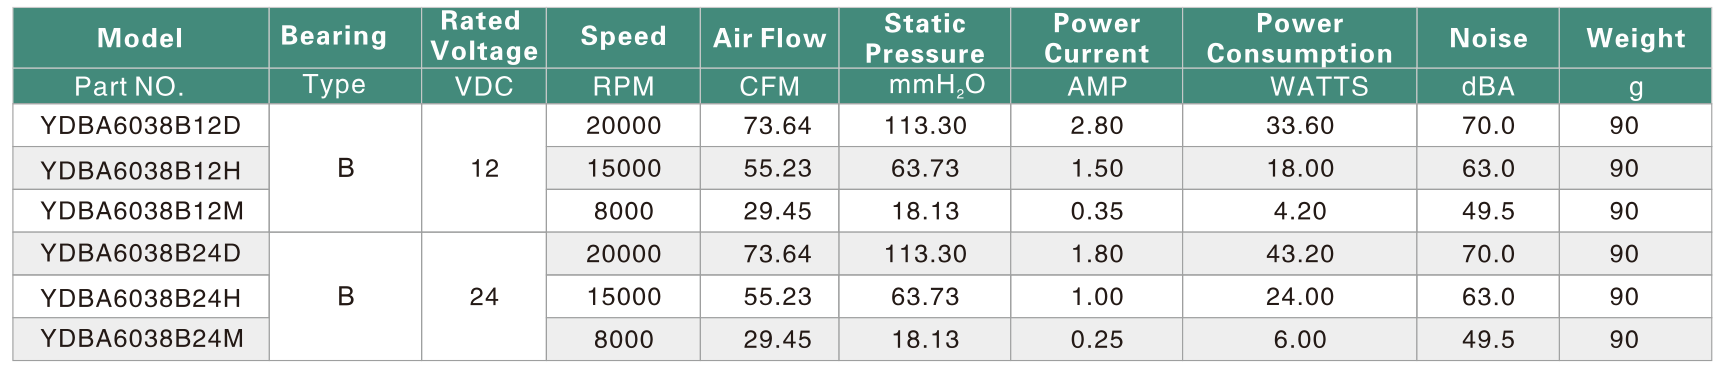Select the 12 VDC rated voltage cell
Viewport: 1722px width, 371px height.
pyautogui.click(x=484, y=168)
